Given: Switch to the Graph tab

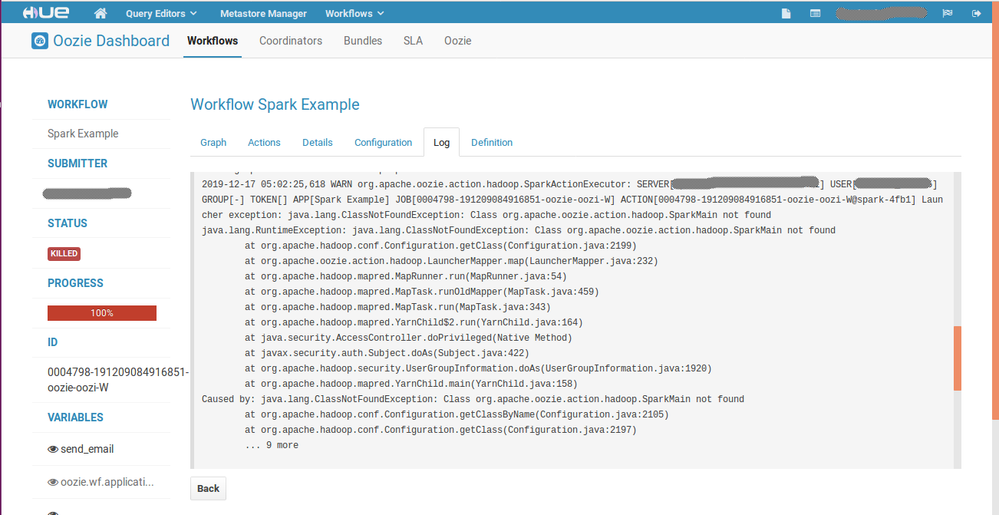Looking at the screenshot, I should pos(213,142).
